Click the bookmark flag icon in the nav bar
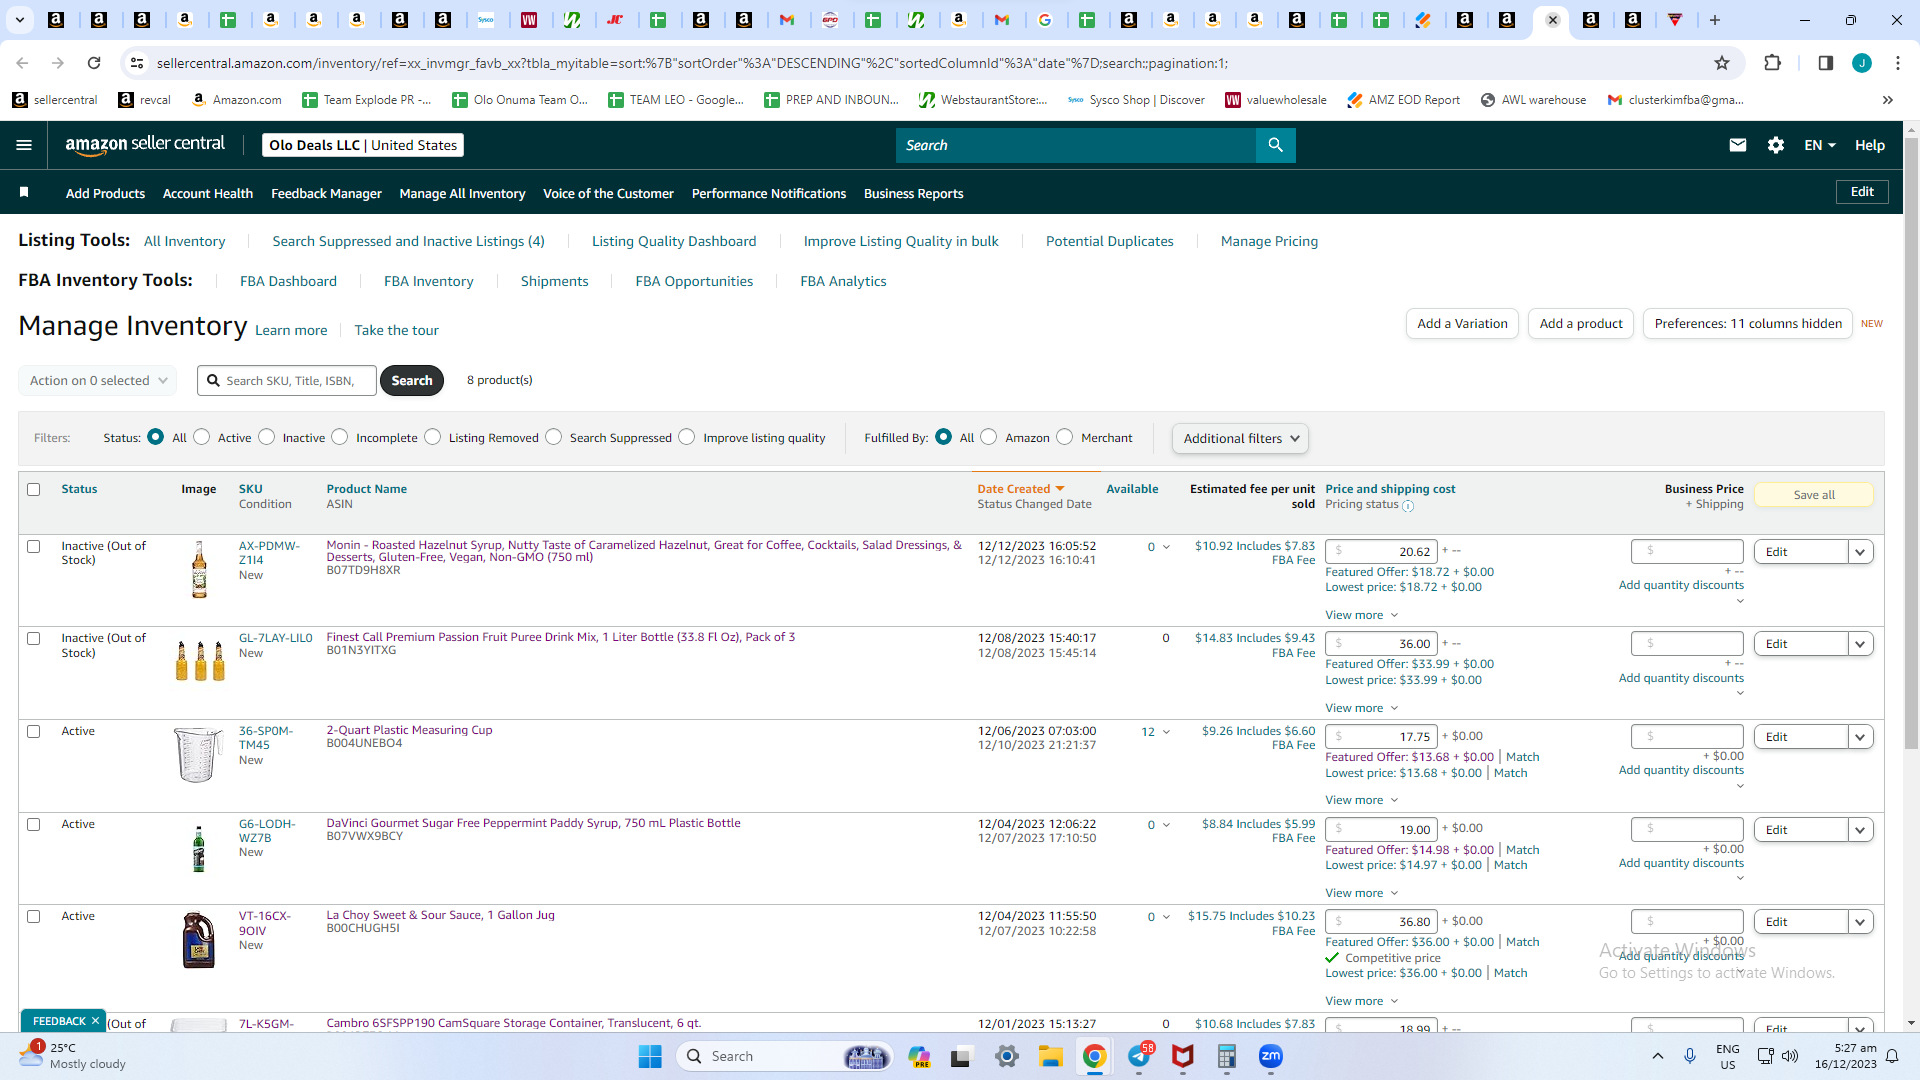Viewport: 1920px width, 1080px height. 24,192
